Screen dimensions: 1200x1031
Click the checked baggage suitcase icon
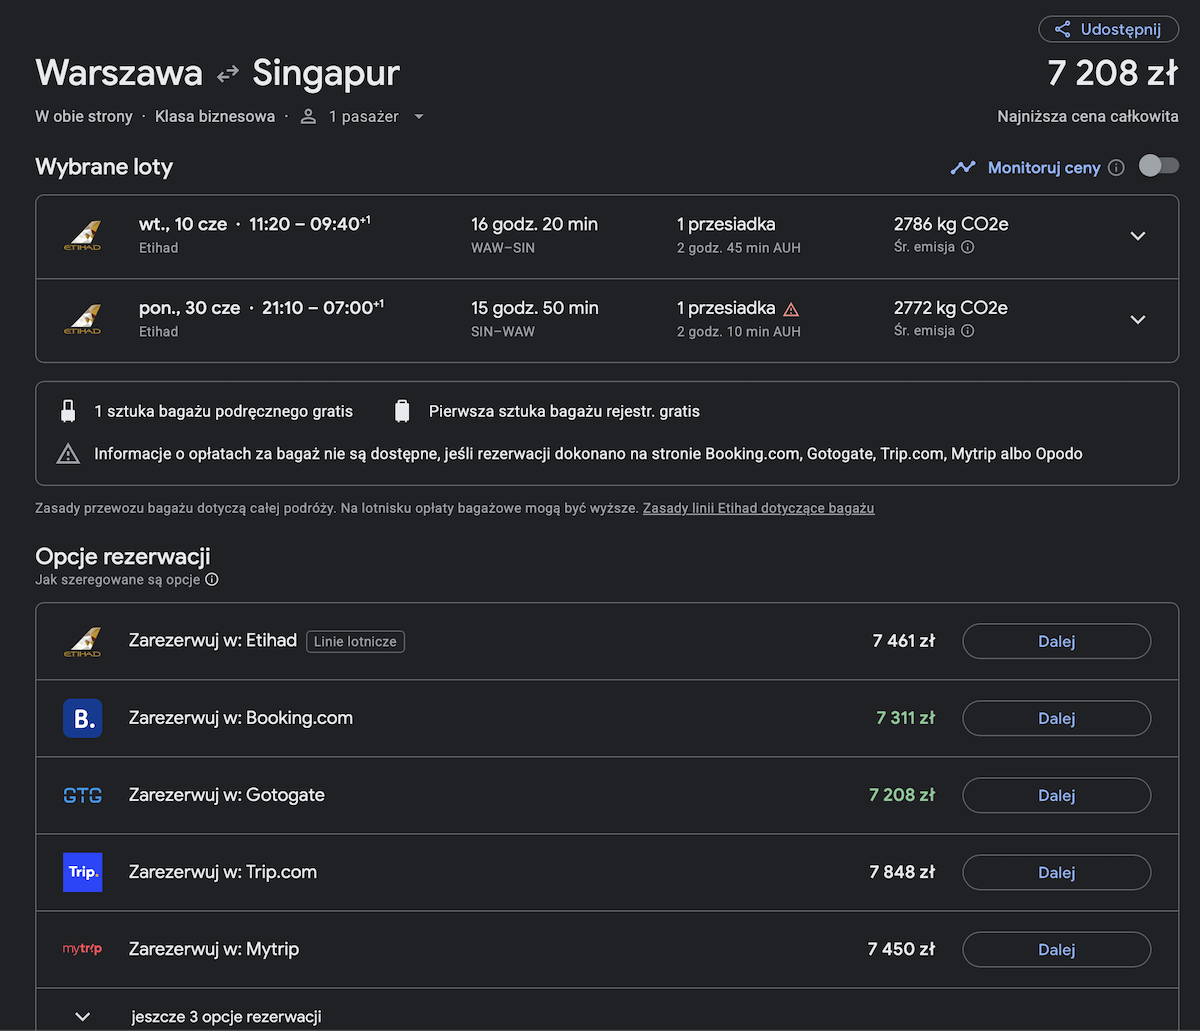click(402, 411)
